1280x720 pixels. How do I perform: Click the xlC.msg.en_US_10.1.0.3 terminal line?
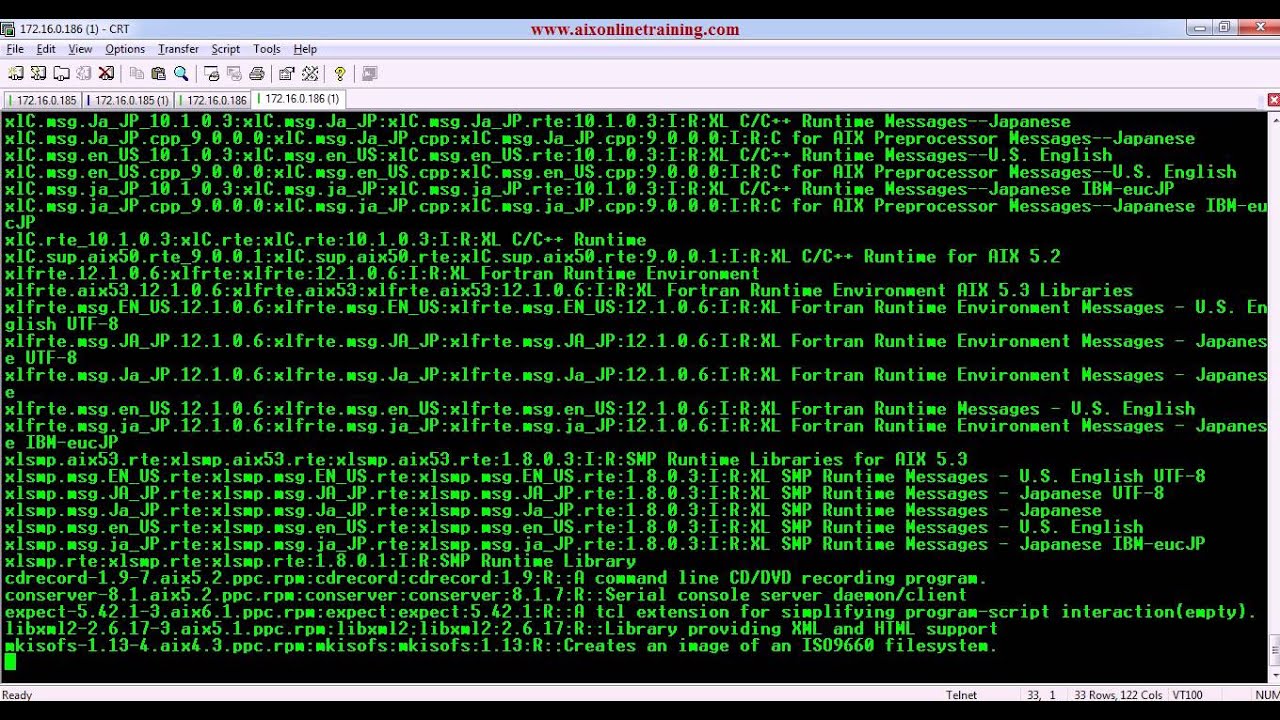pyautogui.click(x=558, y=155)
